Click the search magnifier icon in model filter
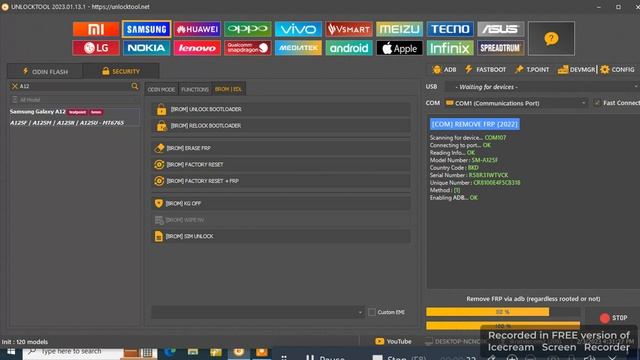This screenshot has width=640, height=360. tap(135, 86)
